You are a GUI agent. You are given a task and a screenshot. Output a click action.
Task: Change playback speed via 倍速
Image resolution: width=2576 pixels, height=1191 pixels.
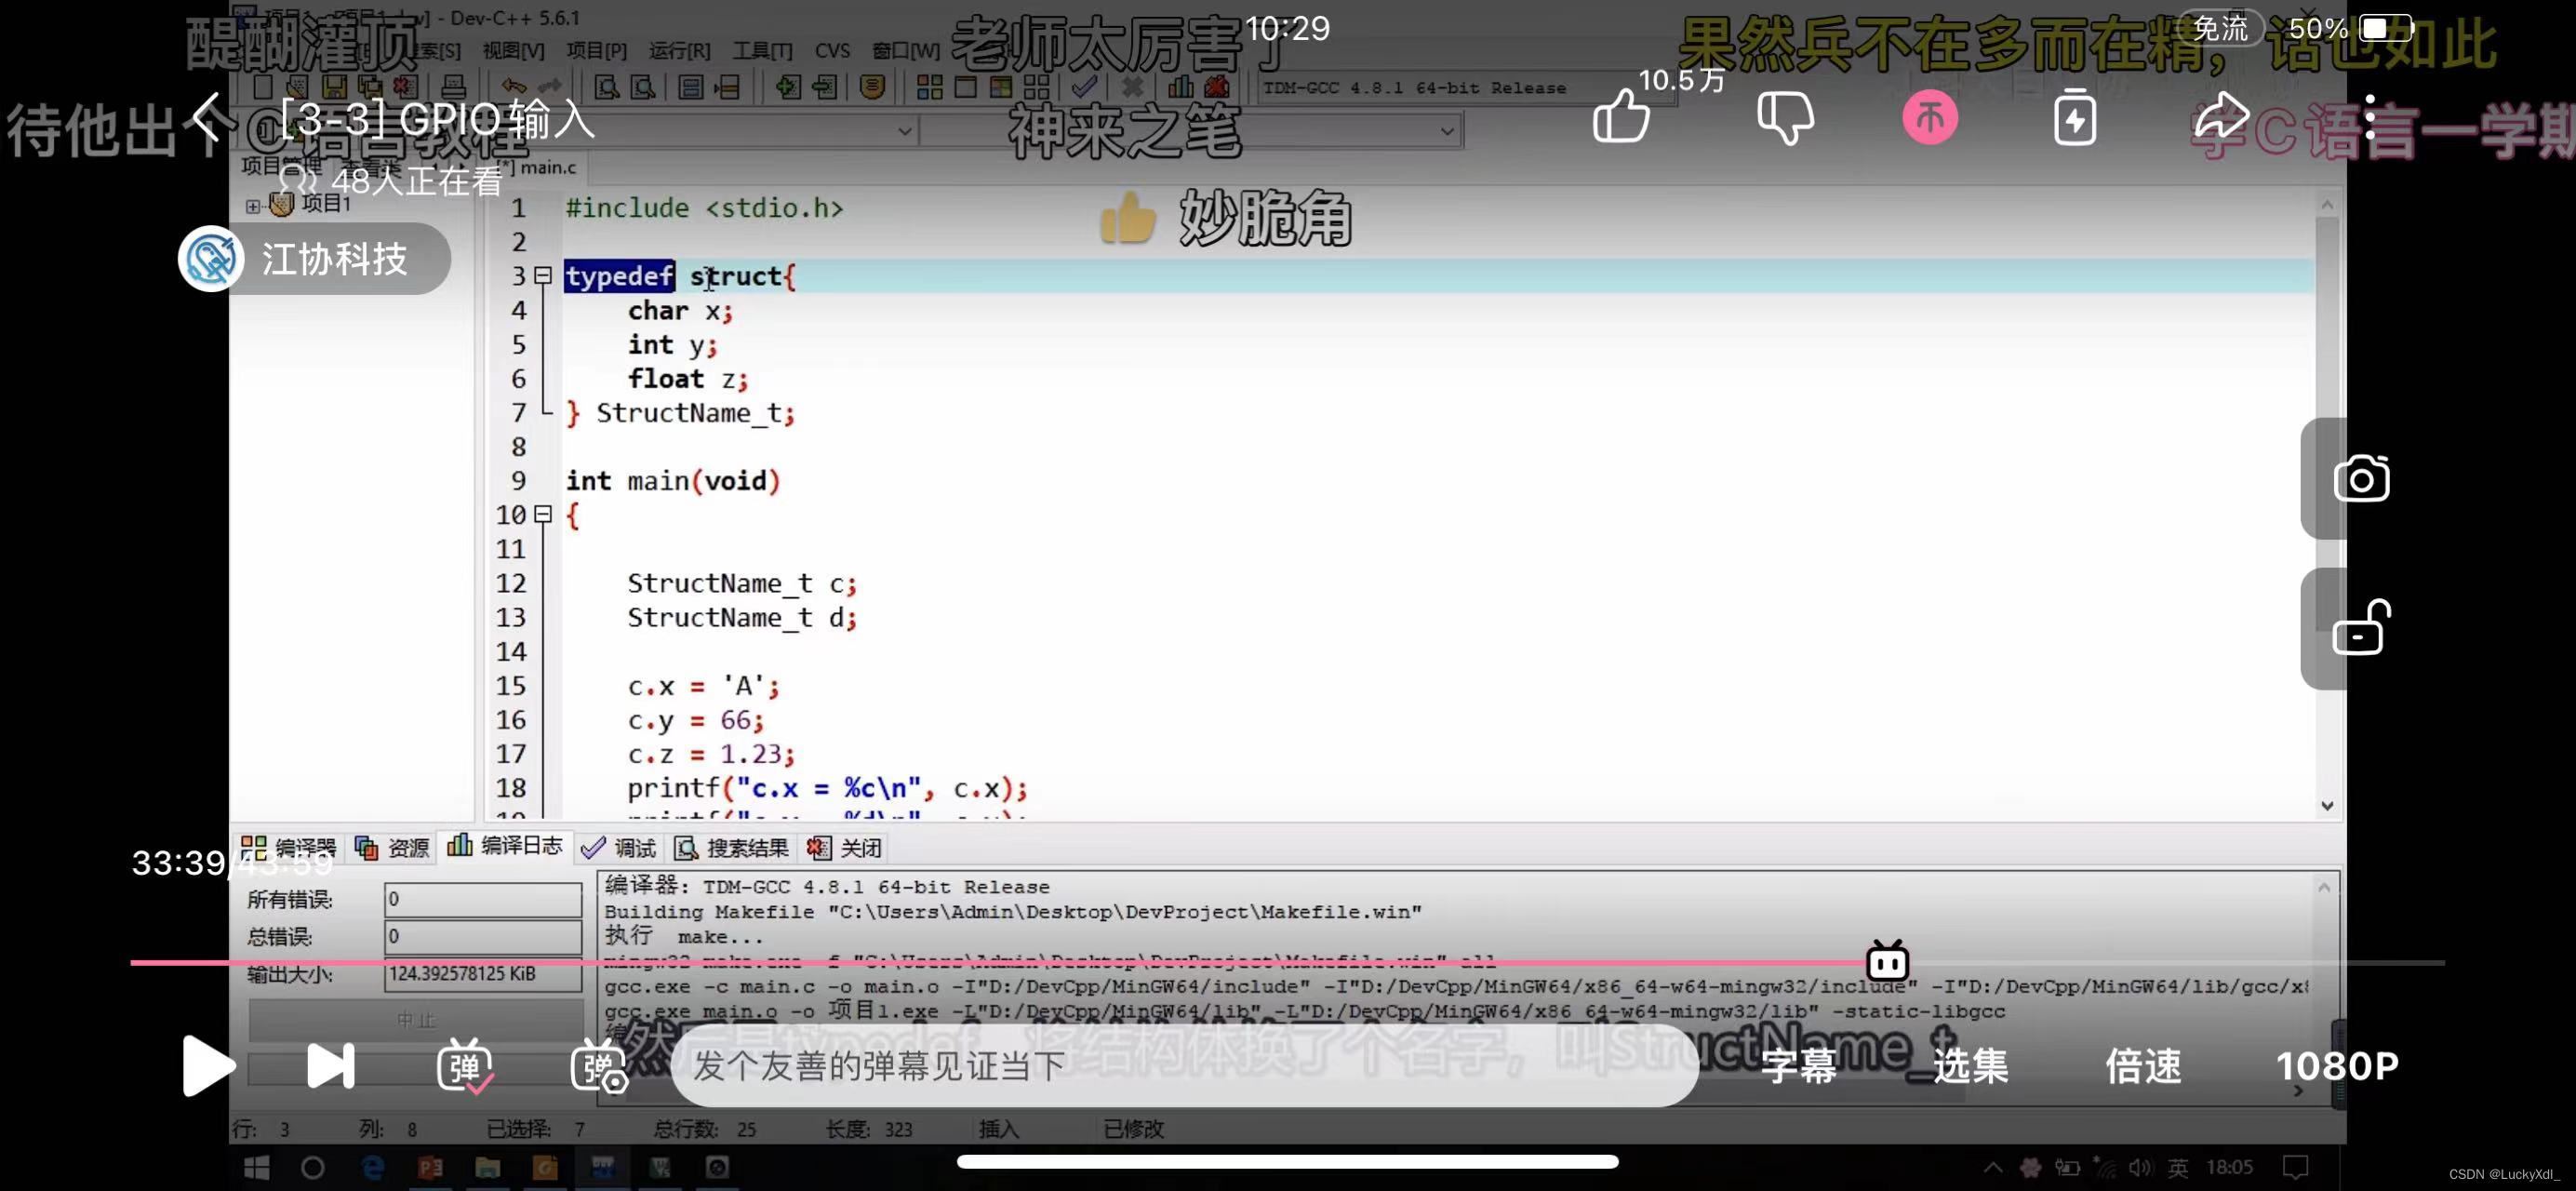pos(2143,1066)
